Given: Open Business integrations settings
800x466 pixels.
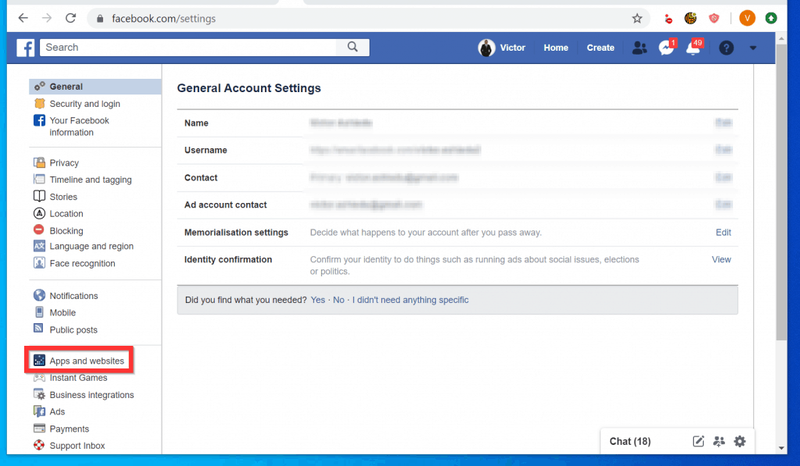Looking at the screenshot, I should click(x=91, y=395).
